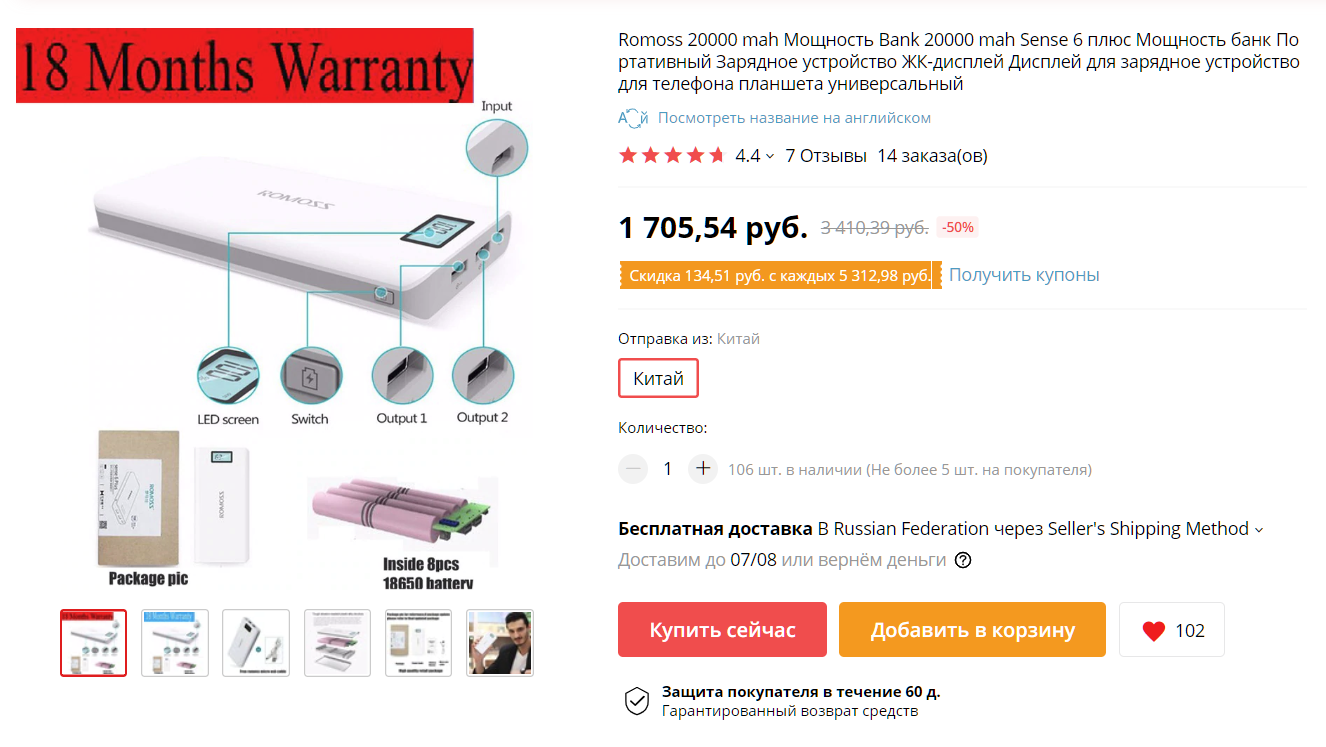
Task: Click the translate icon beside the English title link
Action: tap(633, 118)
